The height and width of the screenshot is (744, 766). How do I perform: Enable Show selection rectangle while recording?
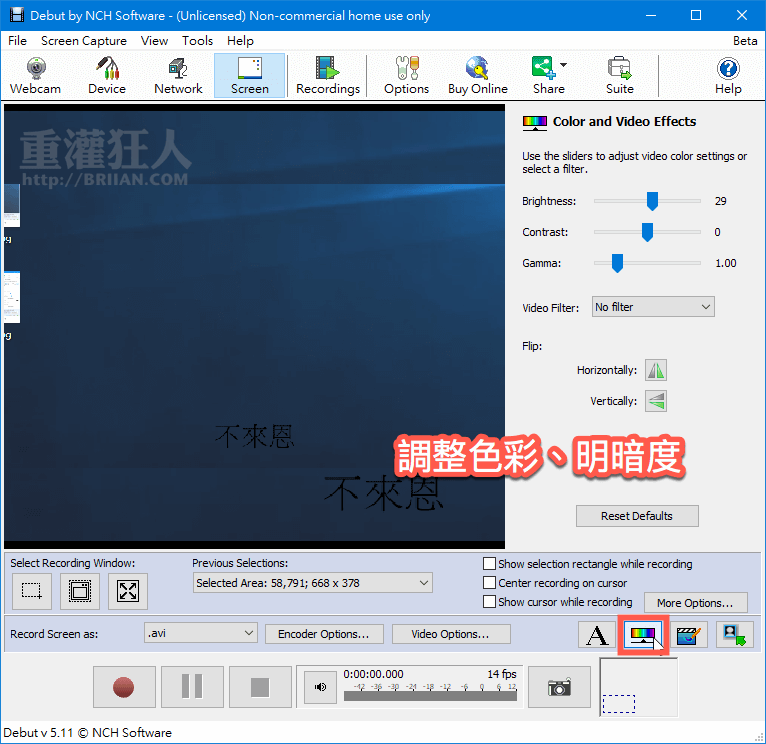tap(490, 564)
